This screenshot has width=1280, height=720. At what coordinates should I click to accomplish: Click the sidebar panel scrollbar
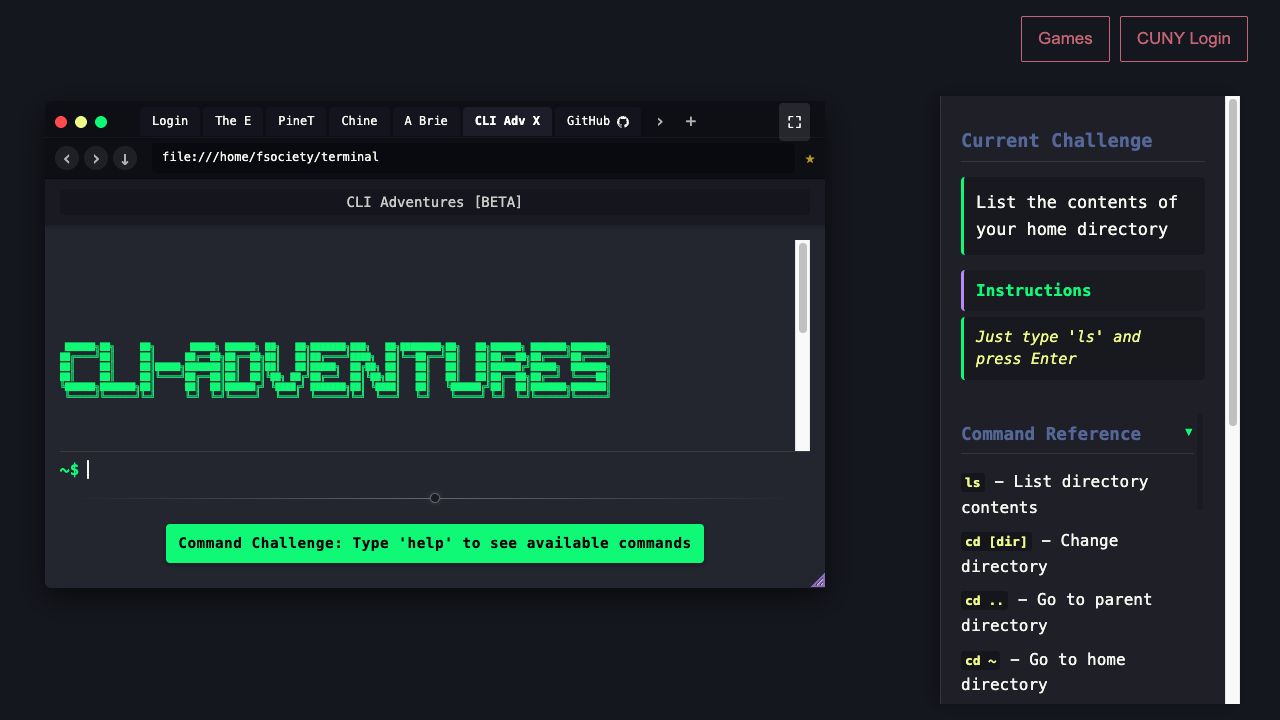coord(1233,263)
